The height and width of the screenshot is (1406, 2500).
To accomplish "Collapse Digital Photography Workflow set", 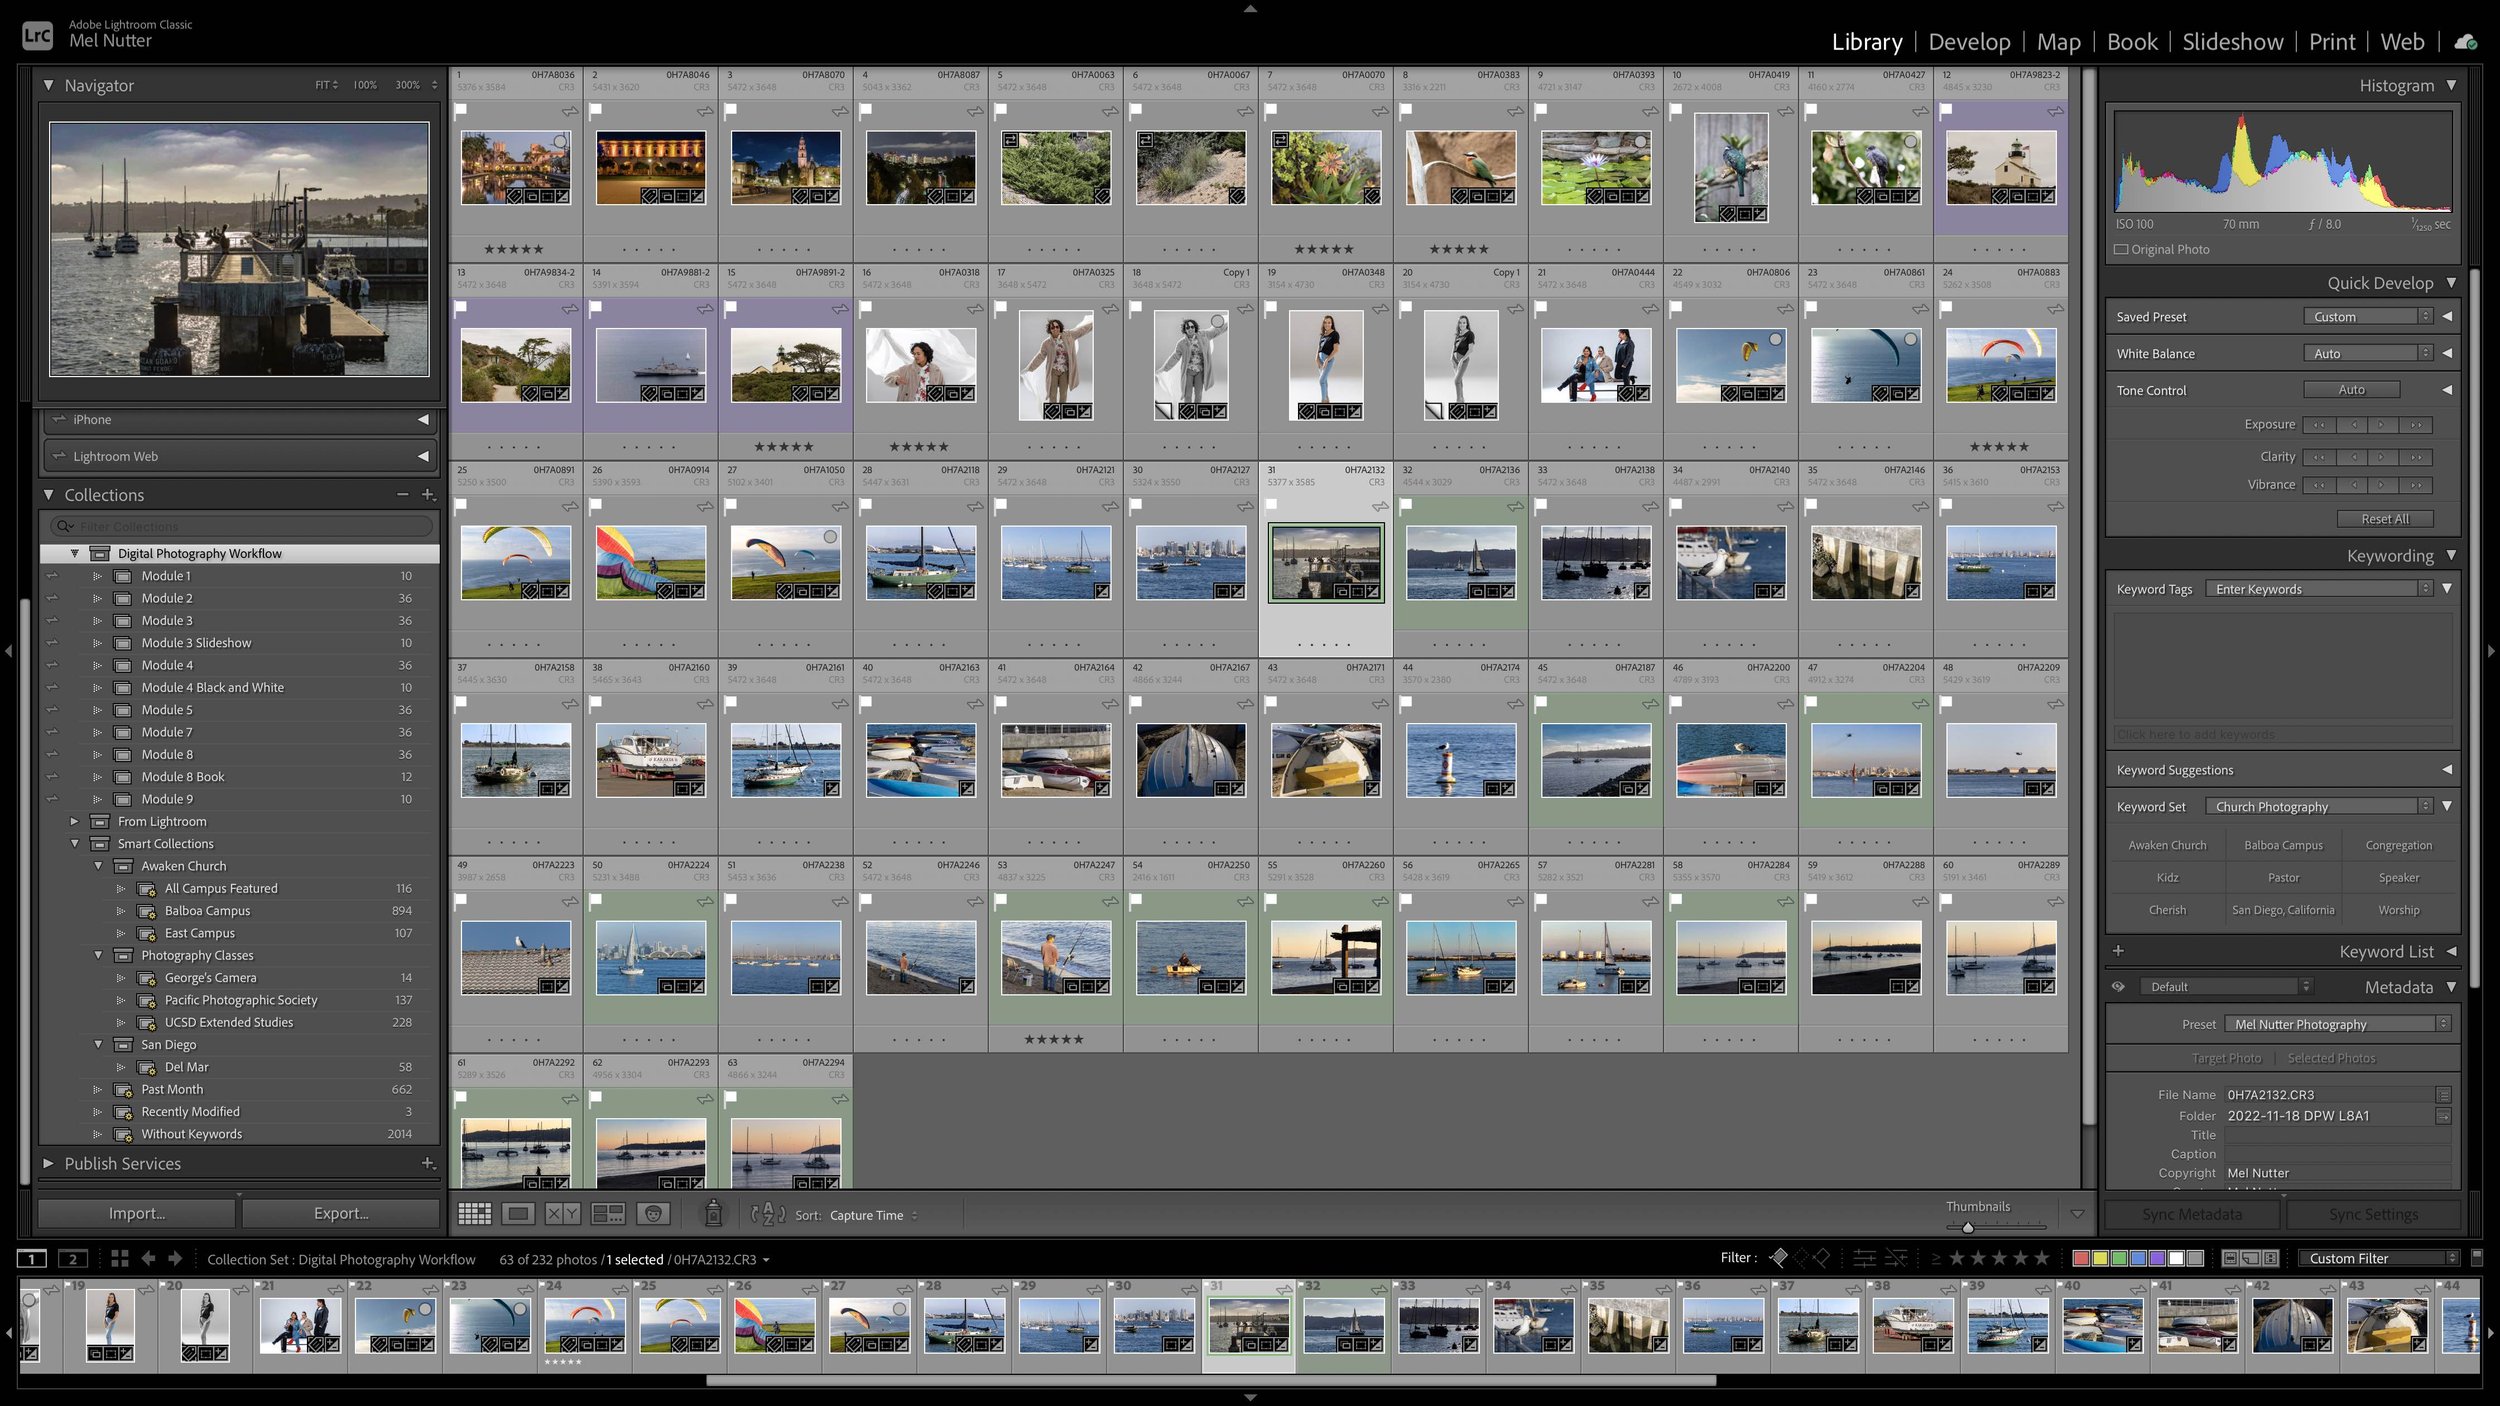I will click(x=74, y=553).
